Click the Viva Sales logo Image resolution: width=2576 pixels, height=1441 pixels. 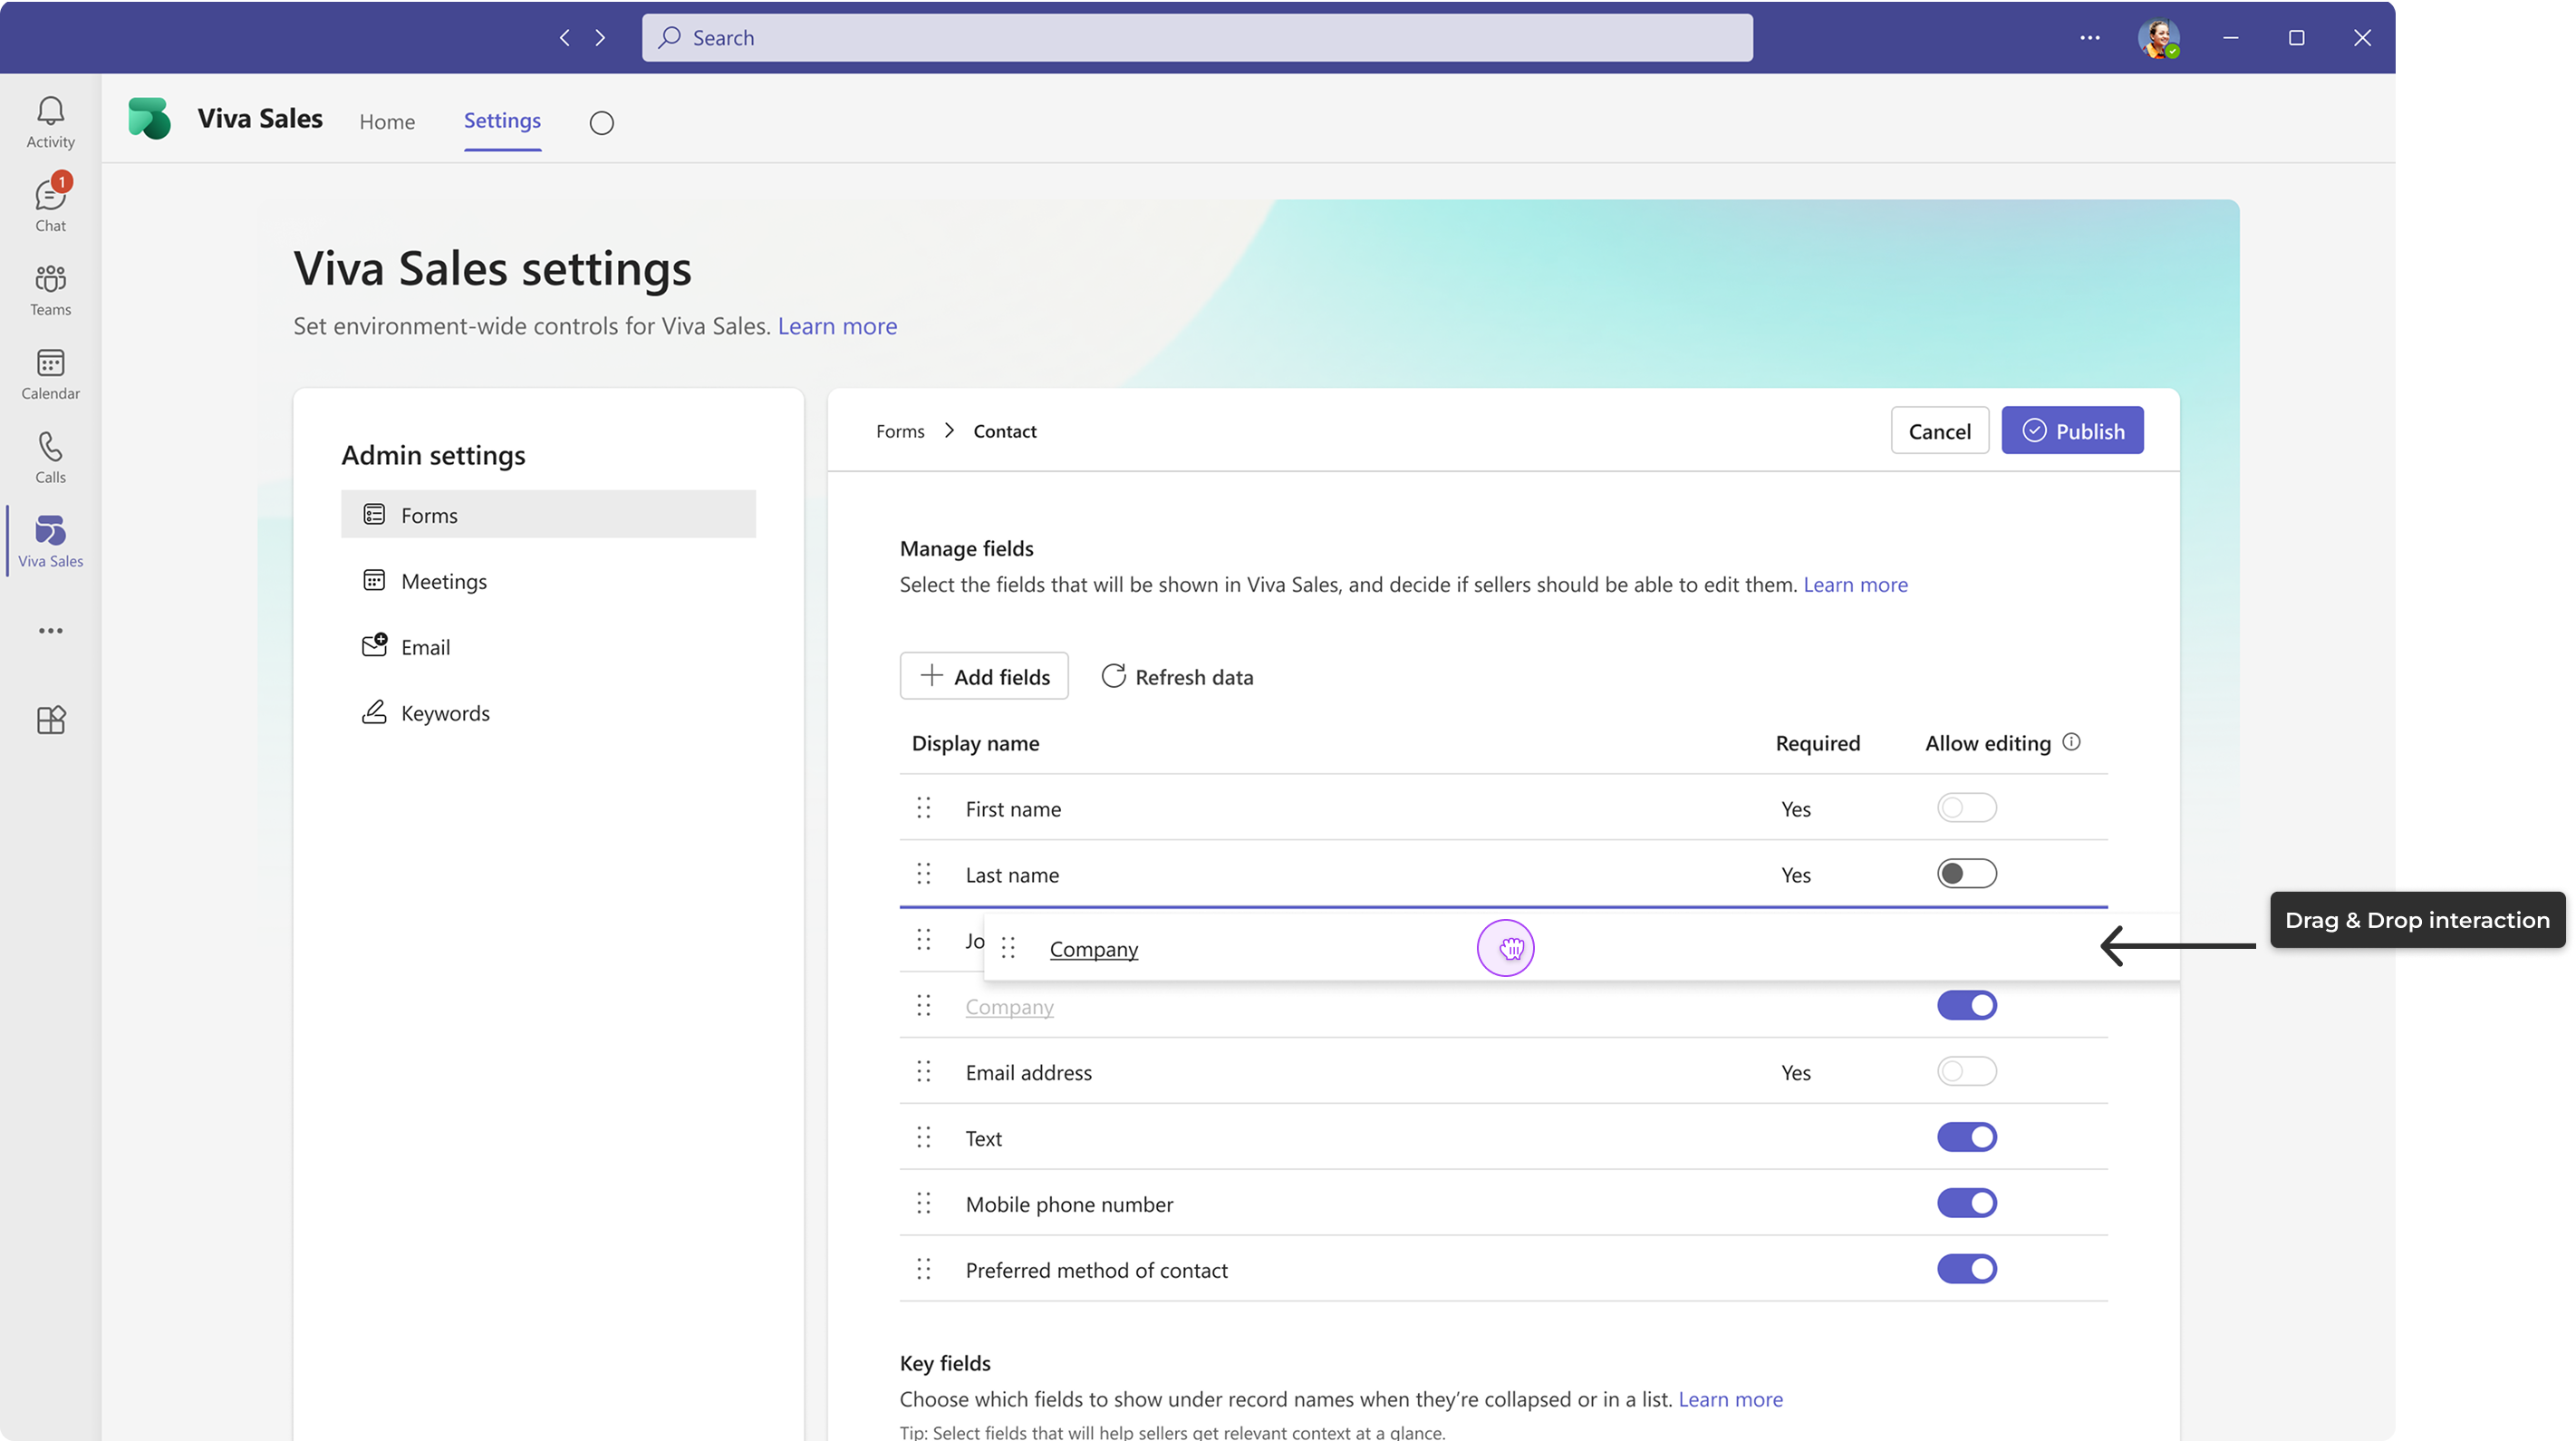point(150,119)
